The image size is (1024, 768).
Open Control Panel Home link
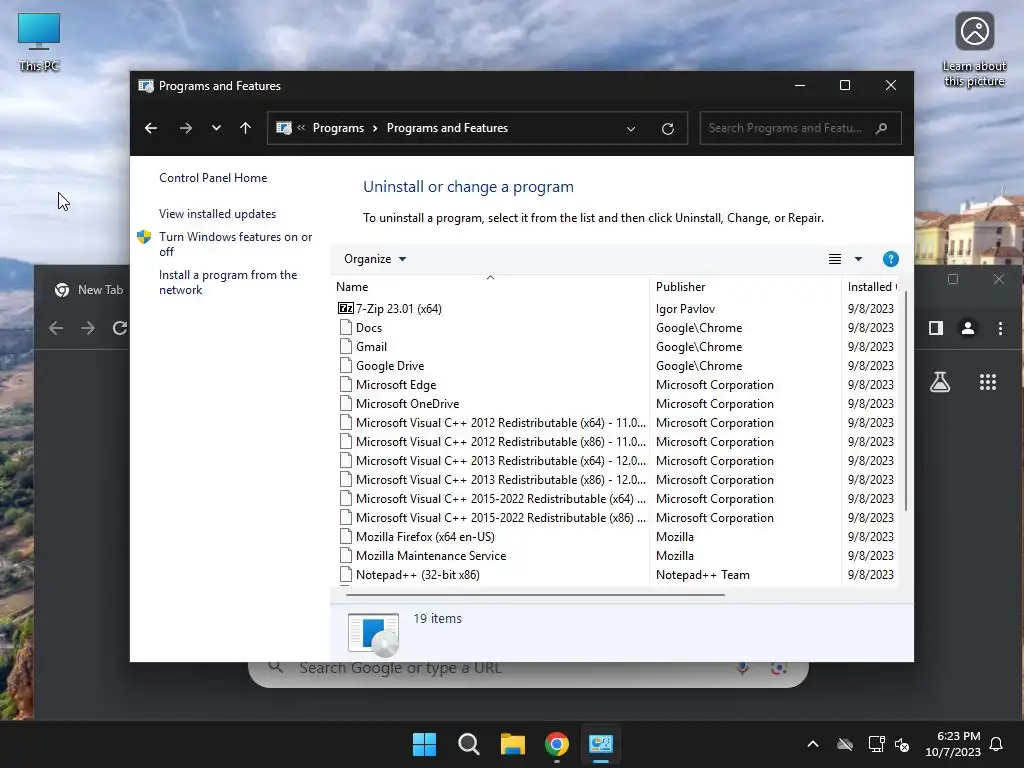(x=213, y=178)
